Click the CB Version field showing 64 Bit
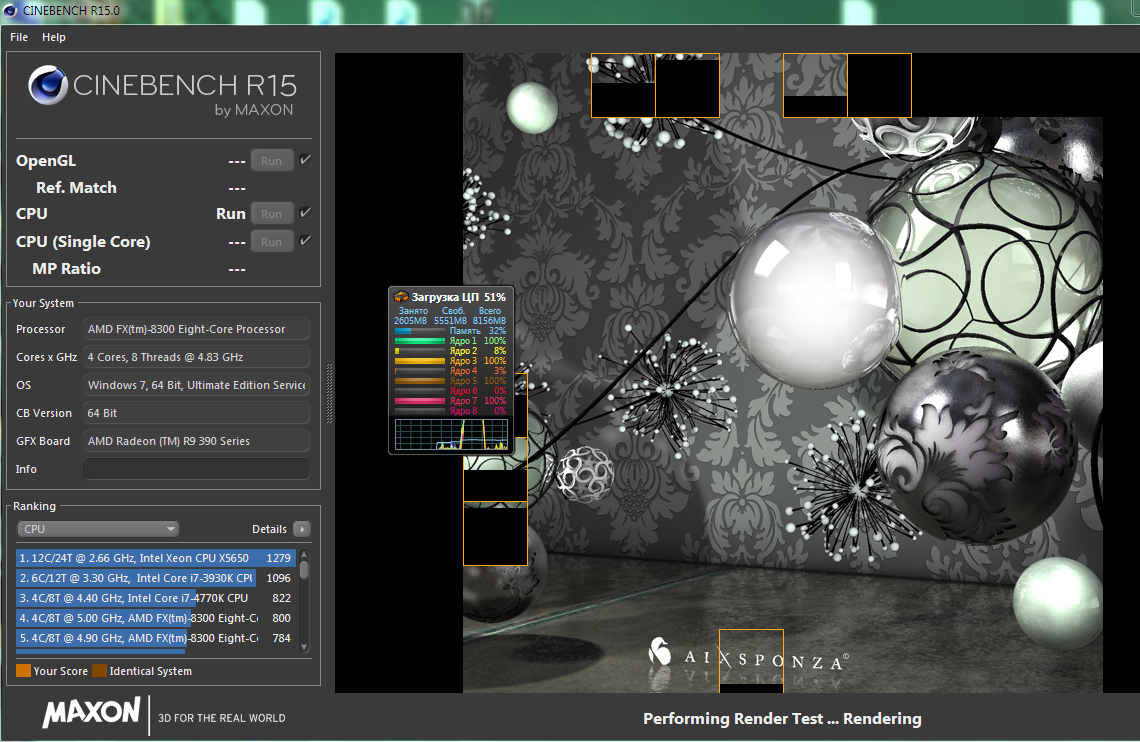Viewport: 1140px width, 742px height. pyautogui.click(x=196, y=413)
